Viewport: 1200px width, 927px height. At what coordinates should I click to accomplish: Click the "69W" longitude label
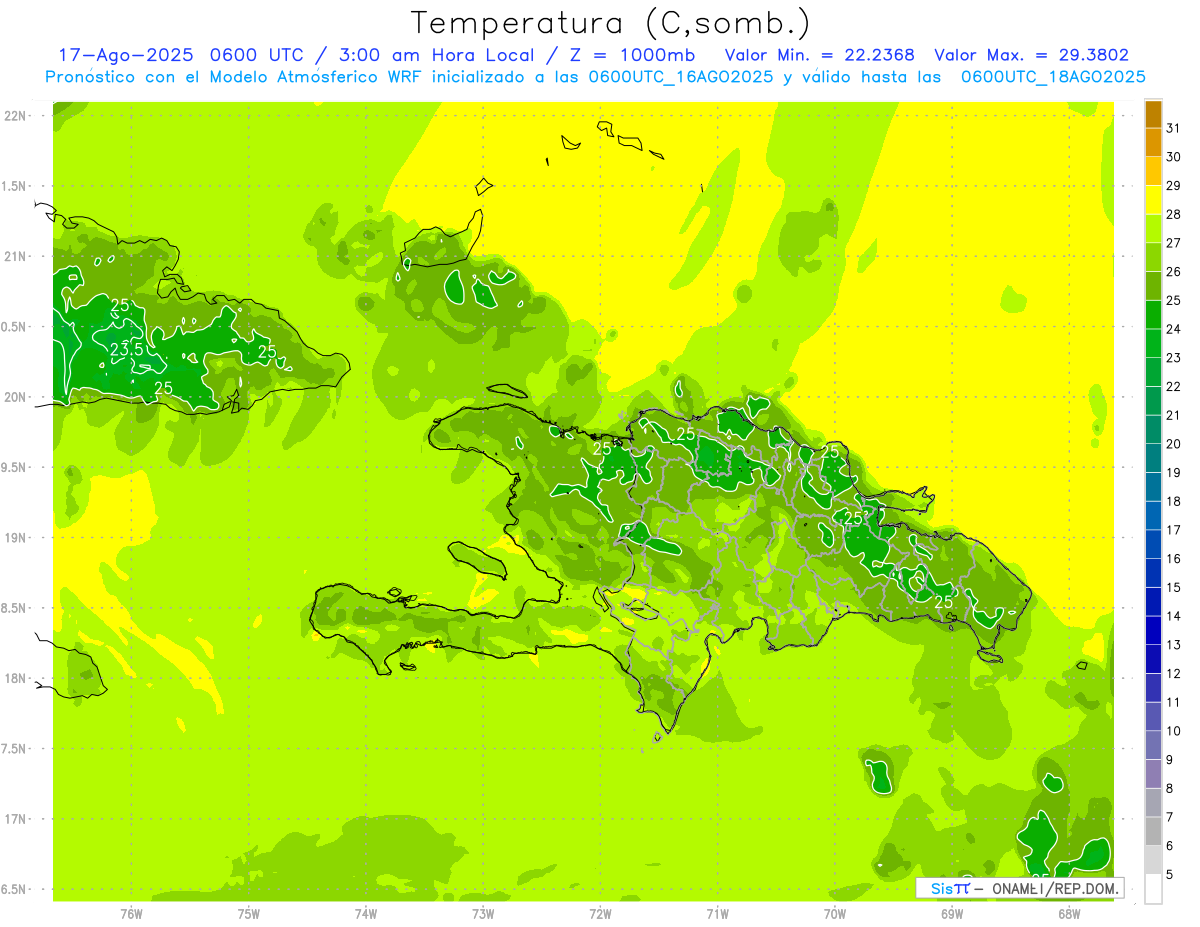tap(951, 913)
